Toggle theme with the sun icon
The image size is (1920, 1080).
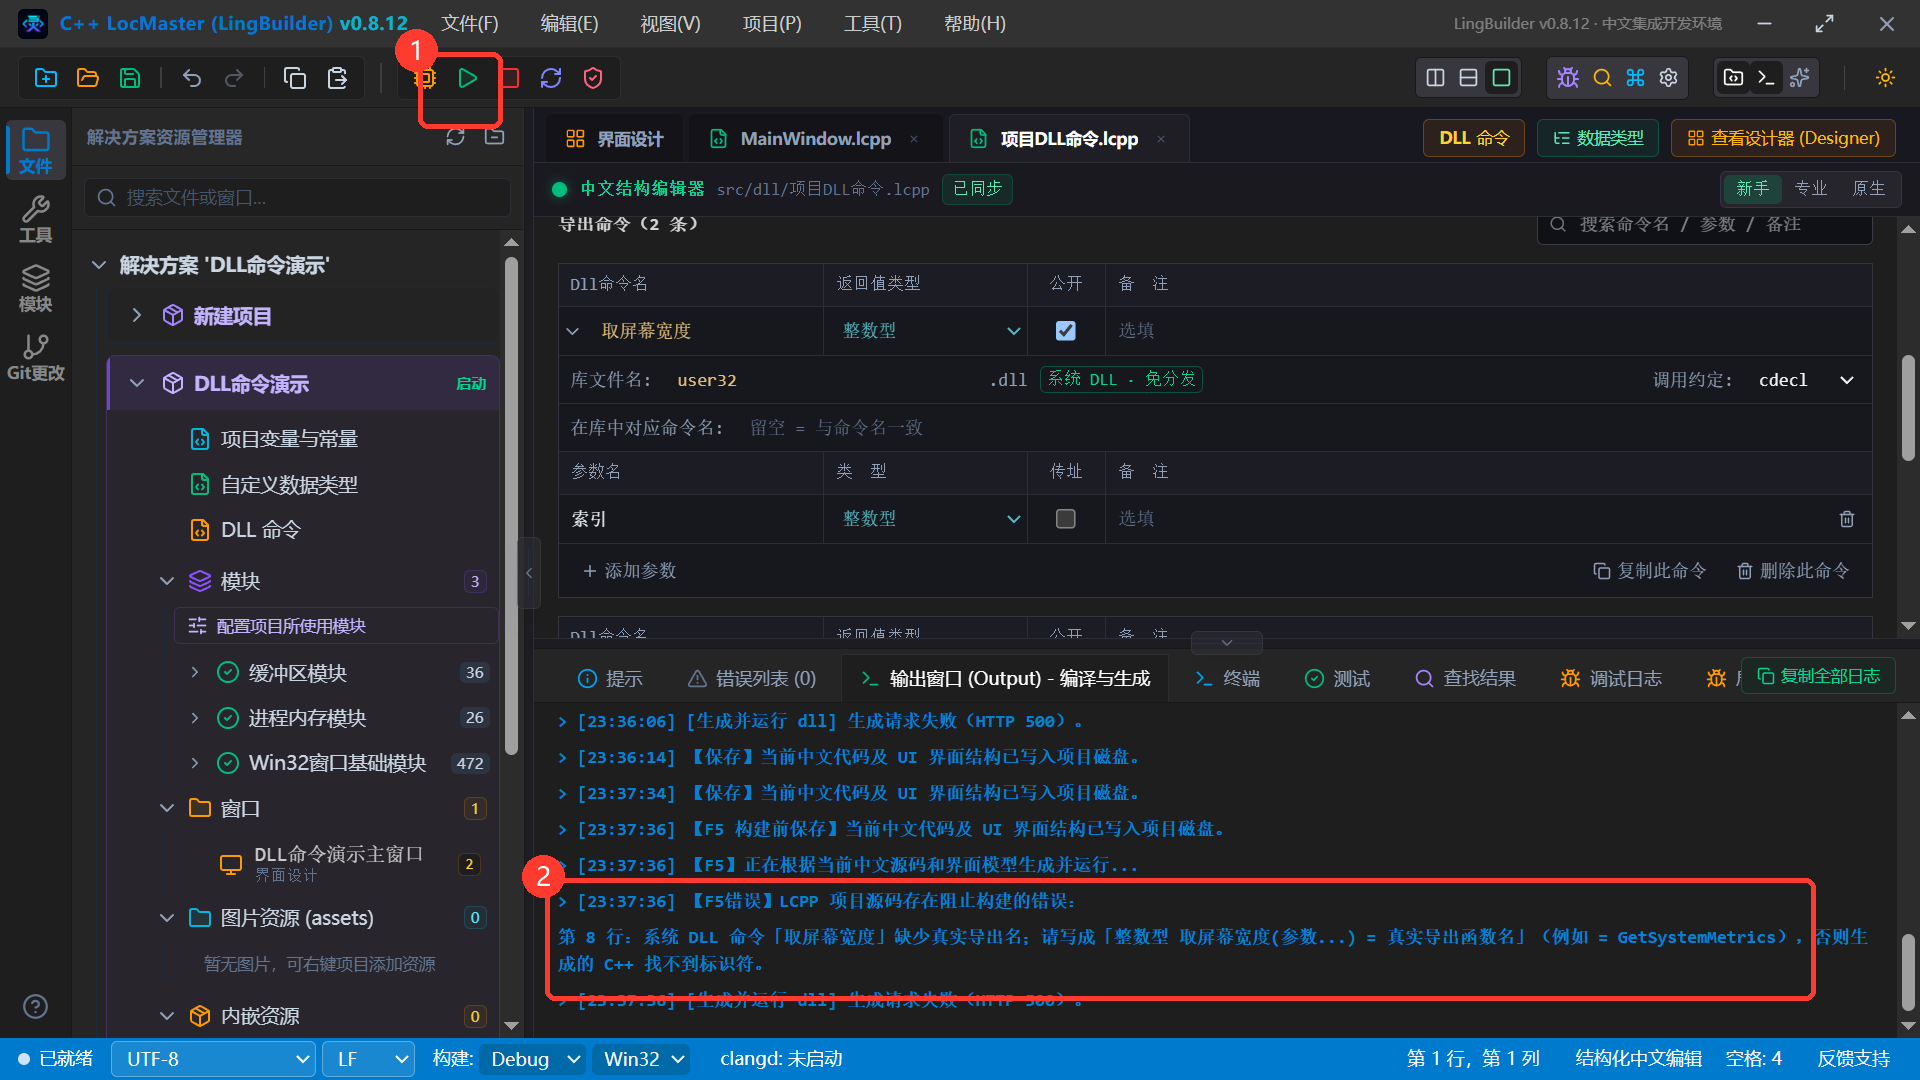pyautogui.click(x=1886, y=78)
